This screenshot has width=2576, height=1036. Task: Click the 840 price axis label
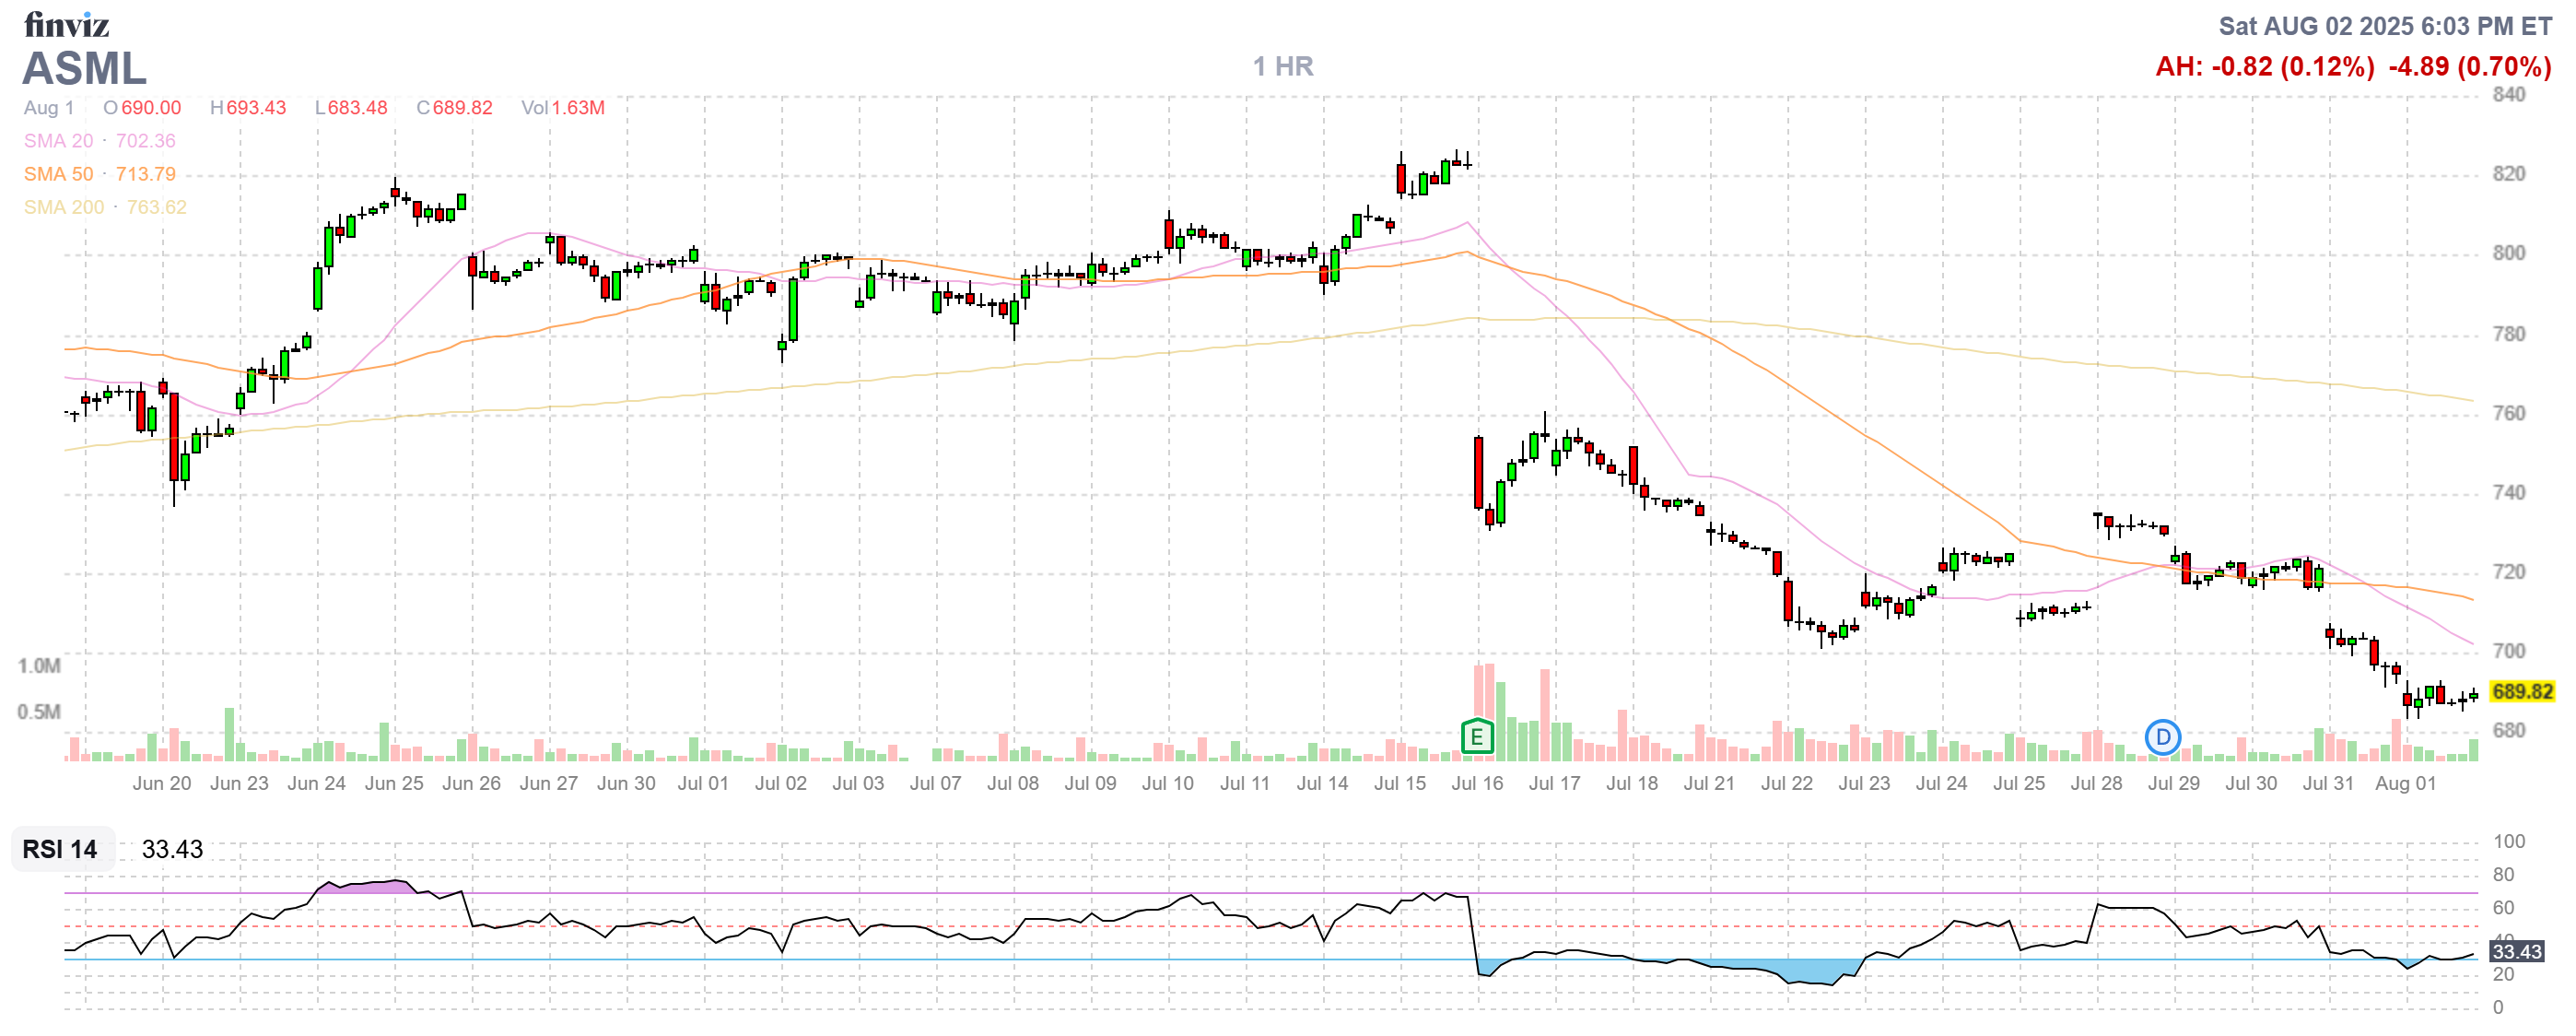(2508, 95)
